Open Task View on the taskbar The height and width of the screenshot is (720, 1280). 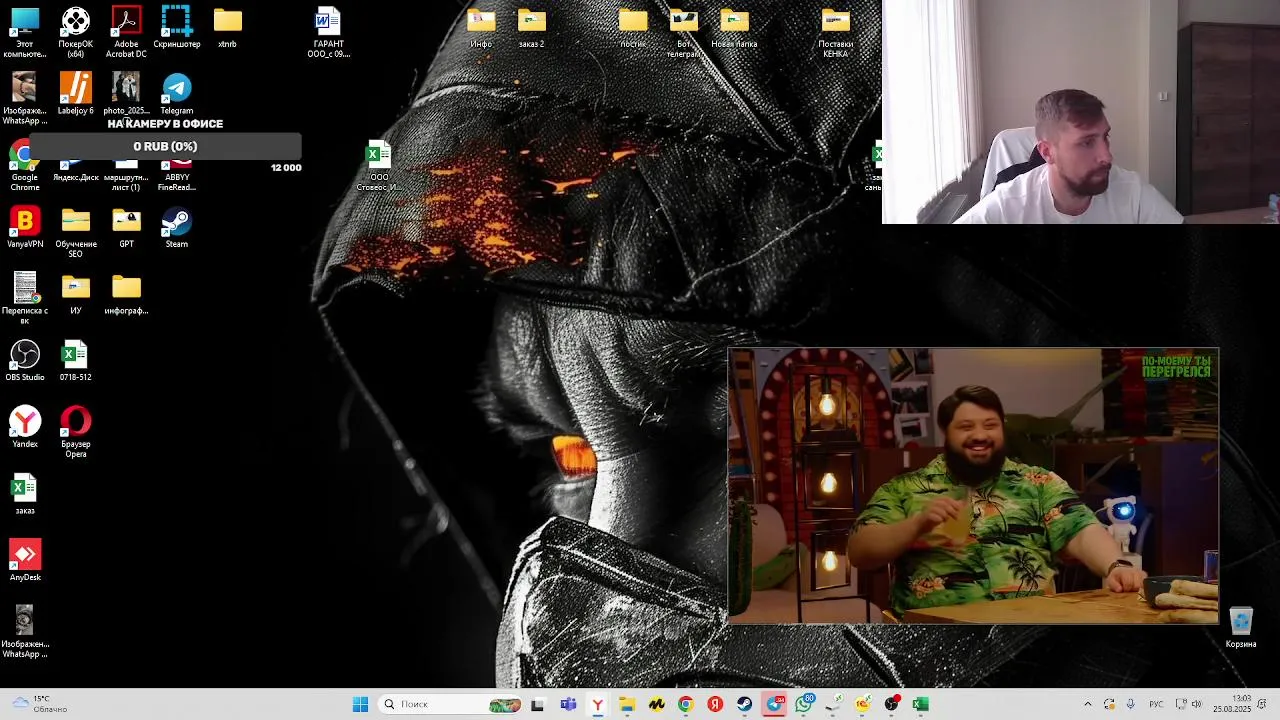click(538, 704)
